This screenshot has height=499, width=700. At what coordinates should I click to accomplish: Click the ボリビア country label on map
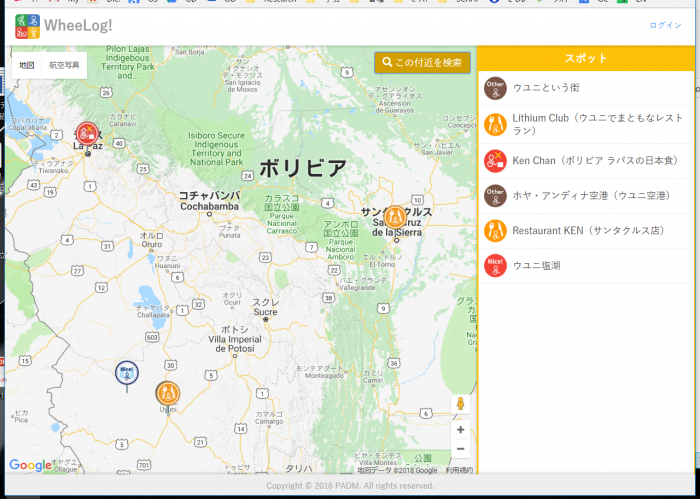pyautogui.click(x=303, y=168)
